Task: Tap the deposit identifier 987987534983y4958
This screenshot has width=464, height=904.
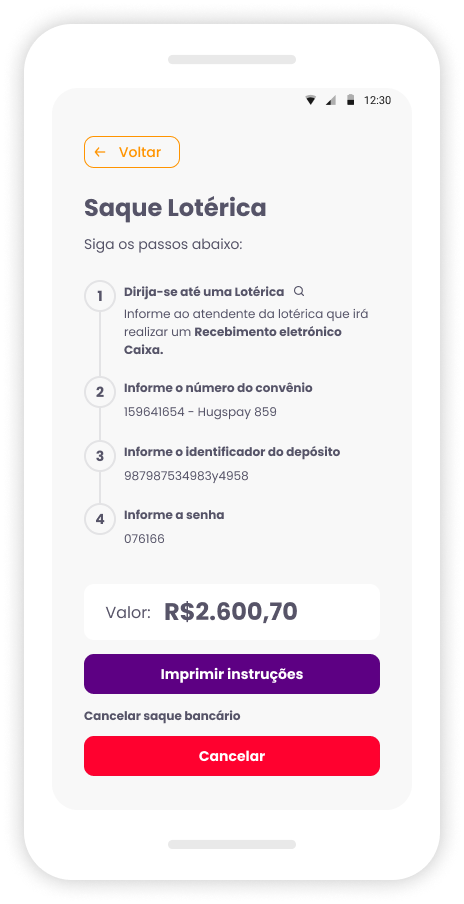Action: click(x=186, y=476)
